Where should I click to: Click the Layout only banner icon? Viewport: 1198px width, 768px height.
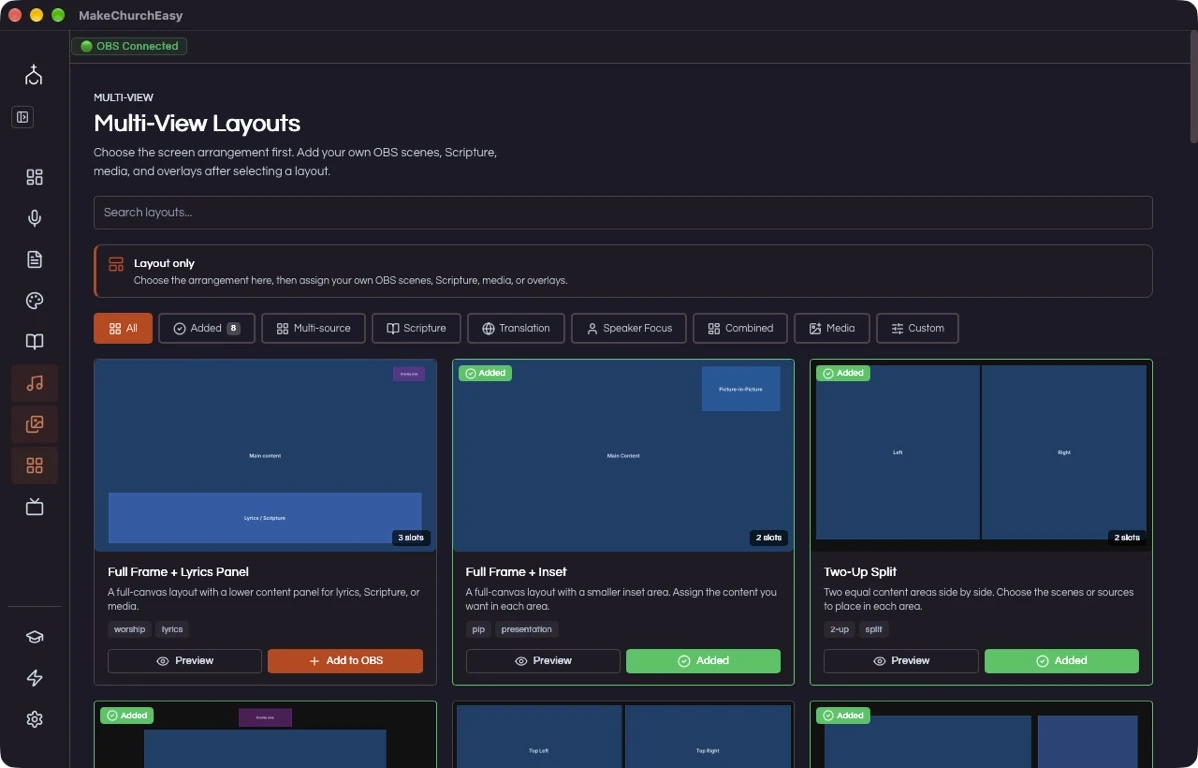116,264
